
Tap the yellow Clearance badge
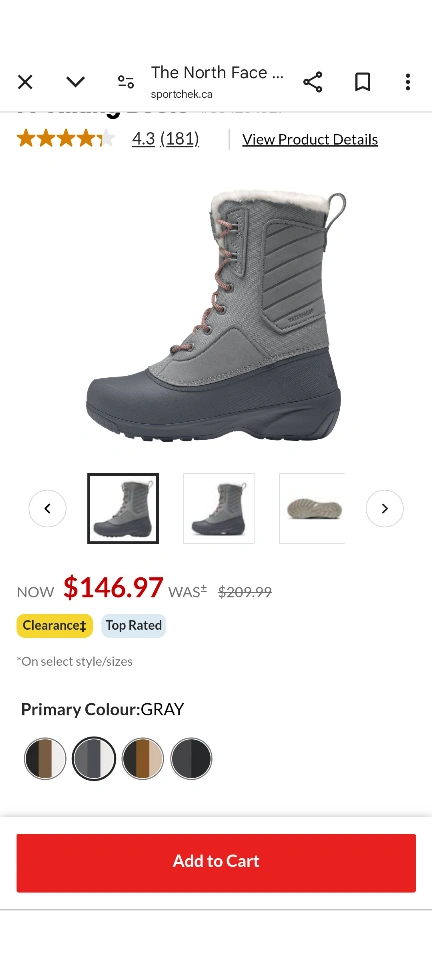coord(54,626)
